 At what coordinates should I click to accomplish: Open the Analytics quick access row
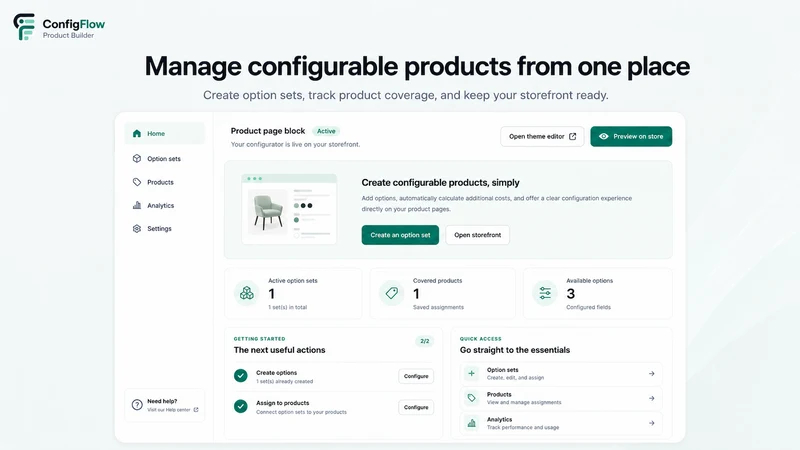(x=561, y=423)
